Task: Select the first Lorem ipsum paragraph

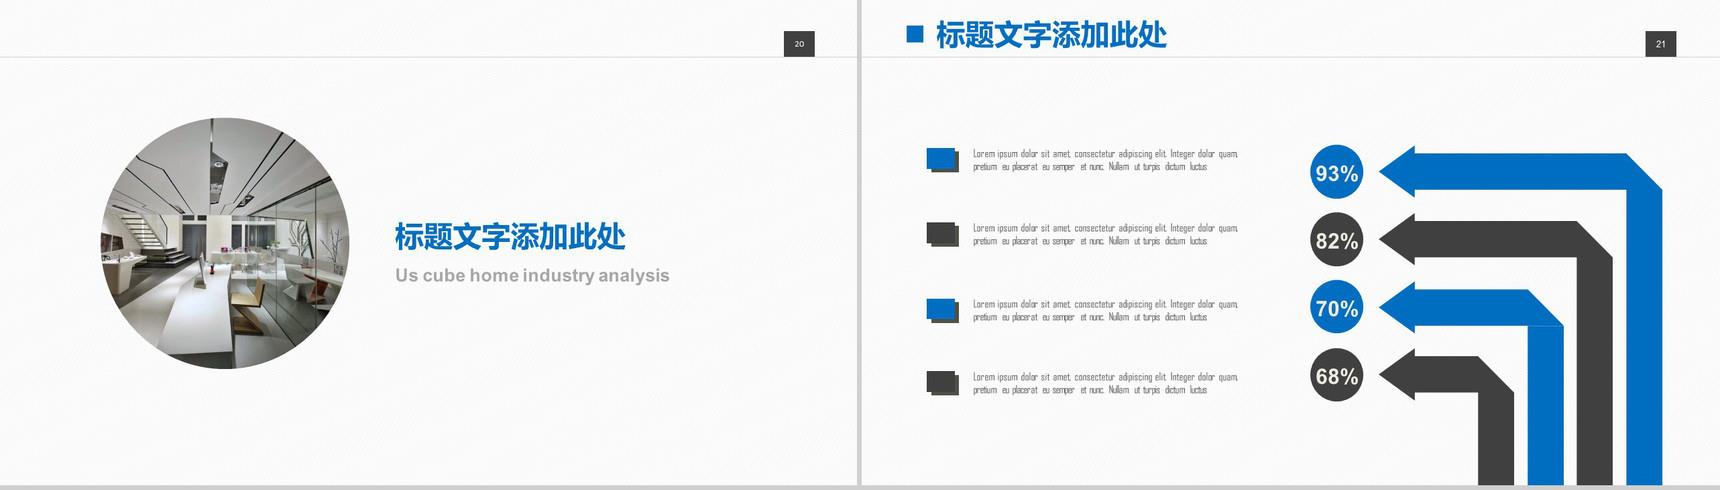Action: point(1105,160)
